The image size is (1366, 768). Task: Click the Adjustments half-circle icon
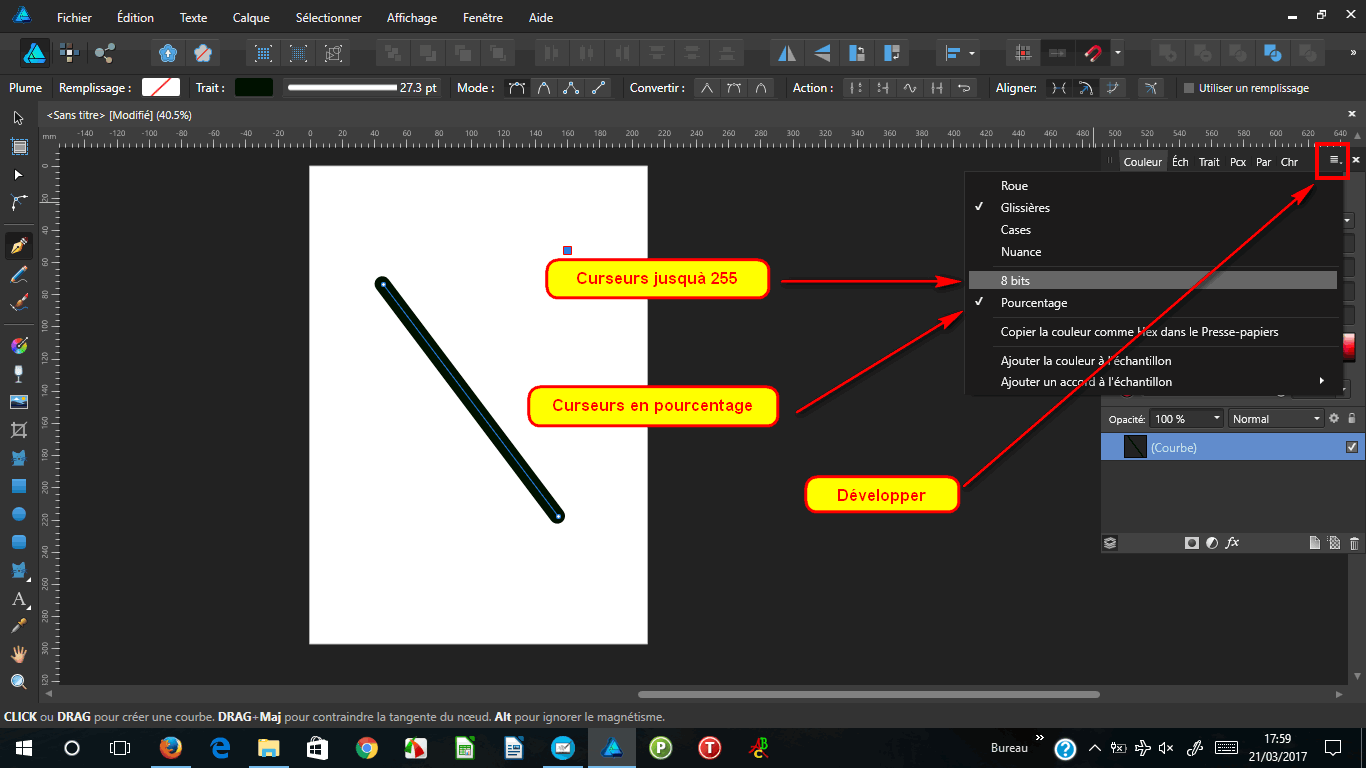(1212, 543)
